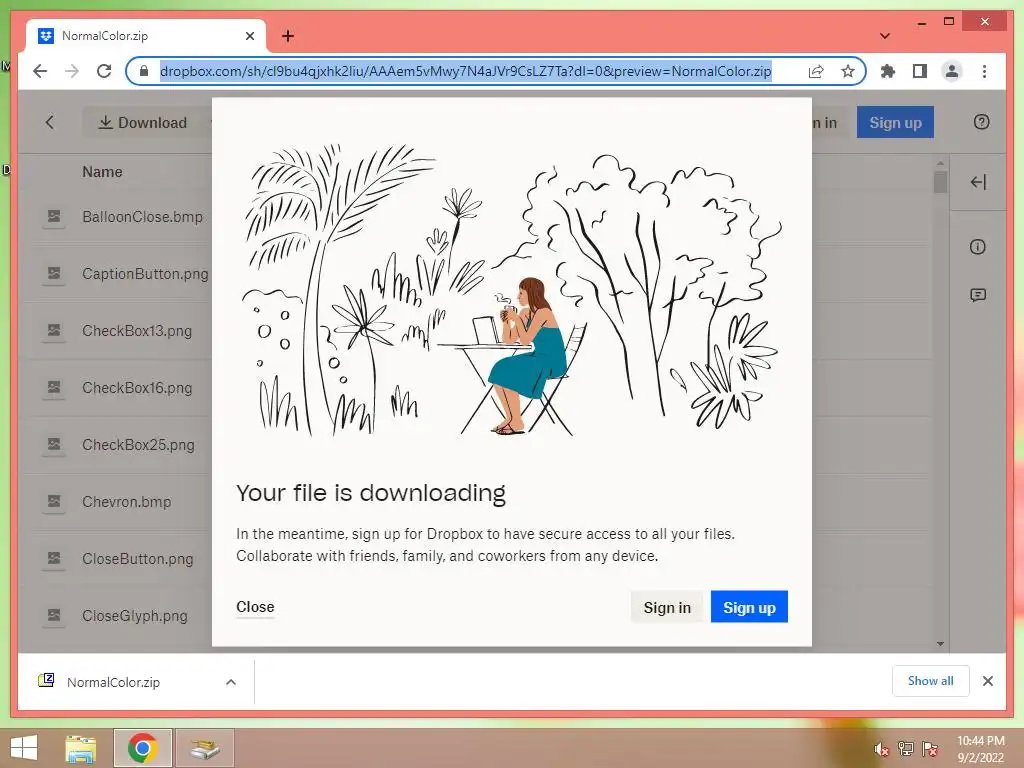
Task: Switch to the NormalColor.zip tab
Action: (x=146, y=36)
